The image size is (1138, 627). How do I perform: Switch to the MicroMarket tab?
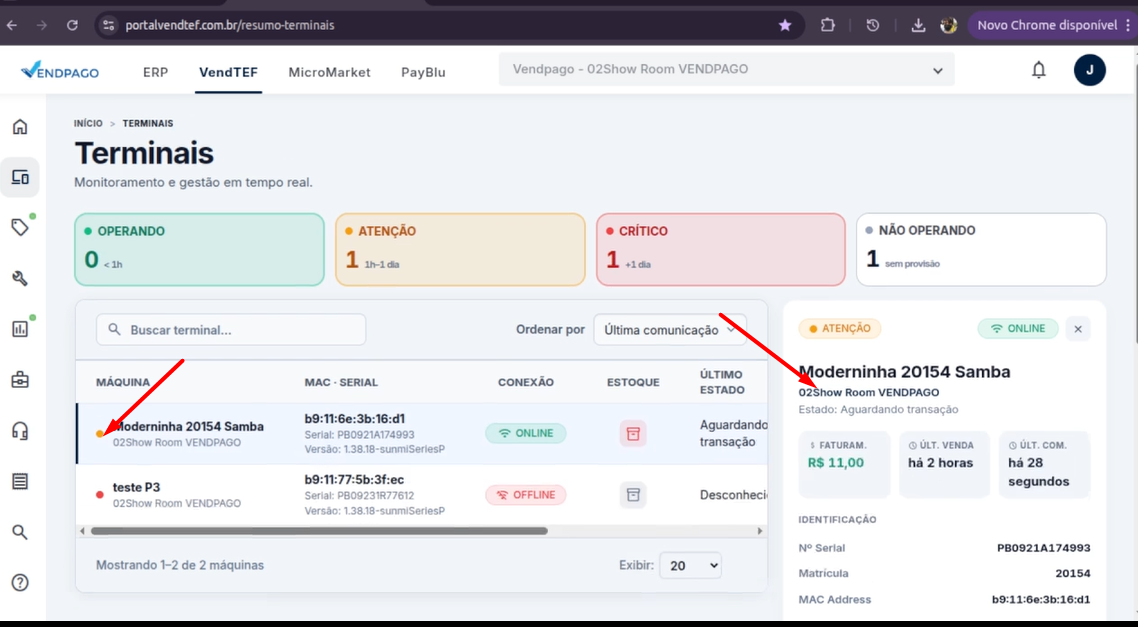tap(329, 72)
